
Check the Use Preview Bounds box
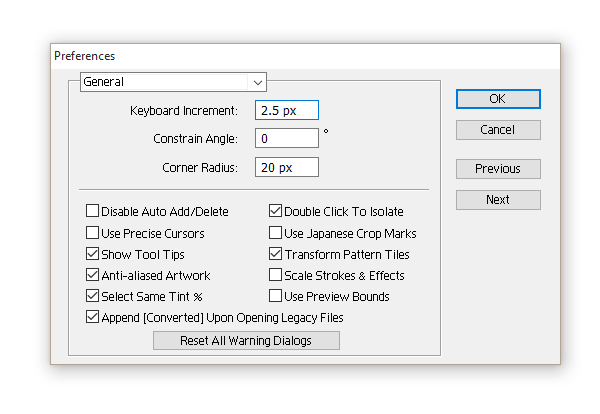click(x=276, y=296)
